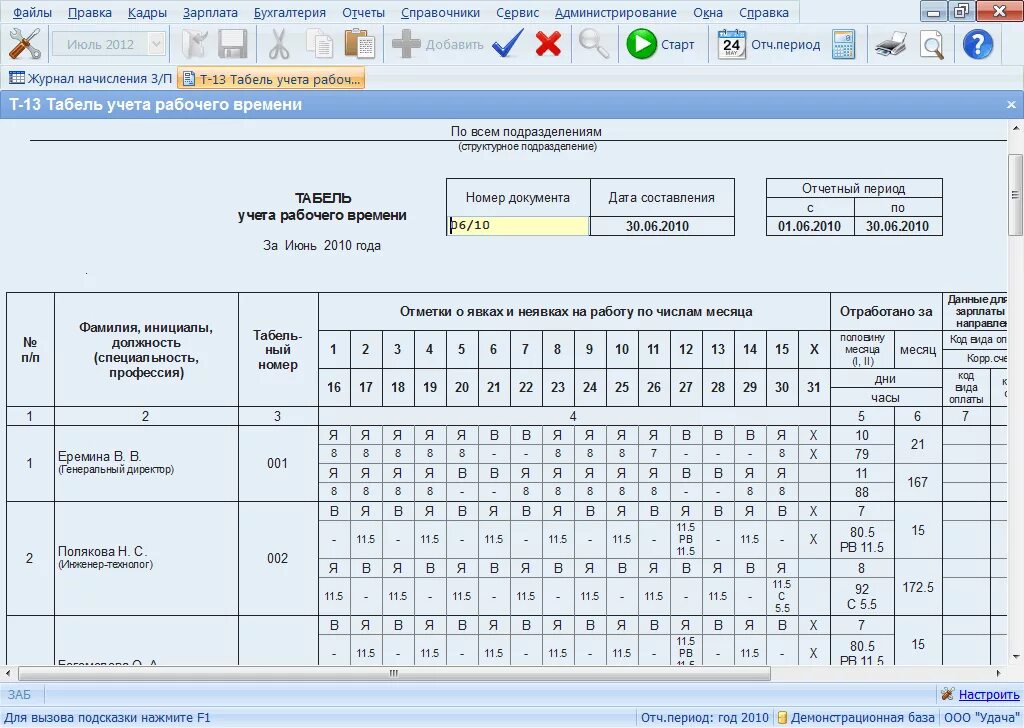Image resolution: width=1024 pixels, height=728 pixels.
Task: Click the vertical scrollbar down arrow
Action: pos(1016,657)
